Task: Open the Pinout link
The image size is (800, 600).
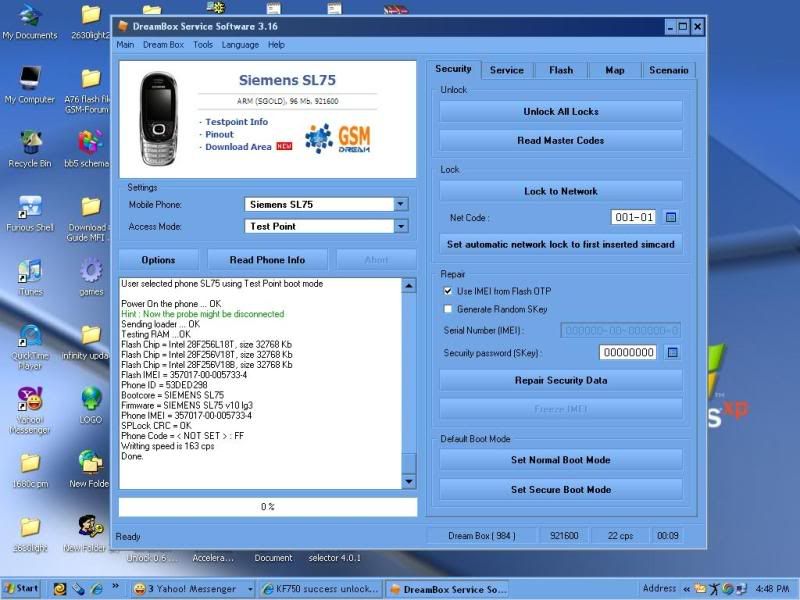Action: click(219, 134)
